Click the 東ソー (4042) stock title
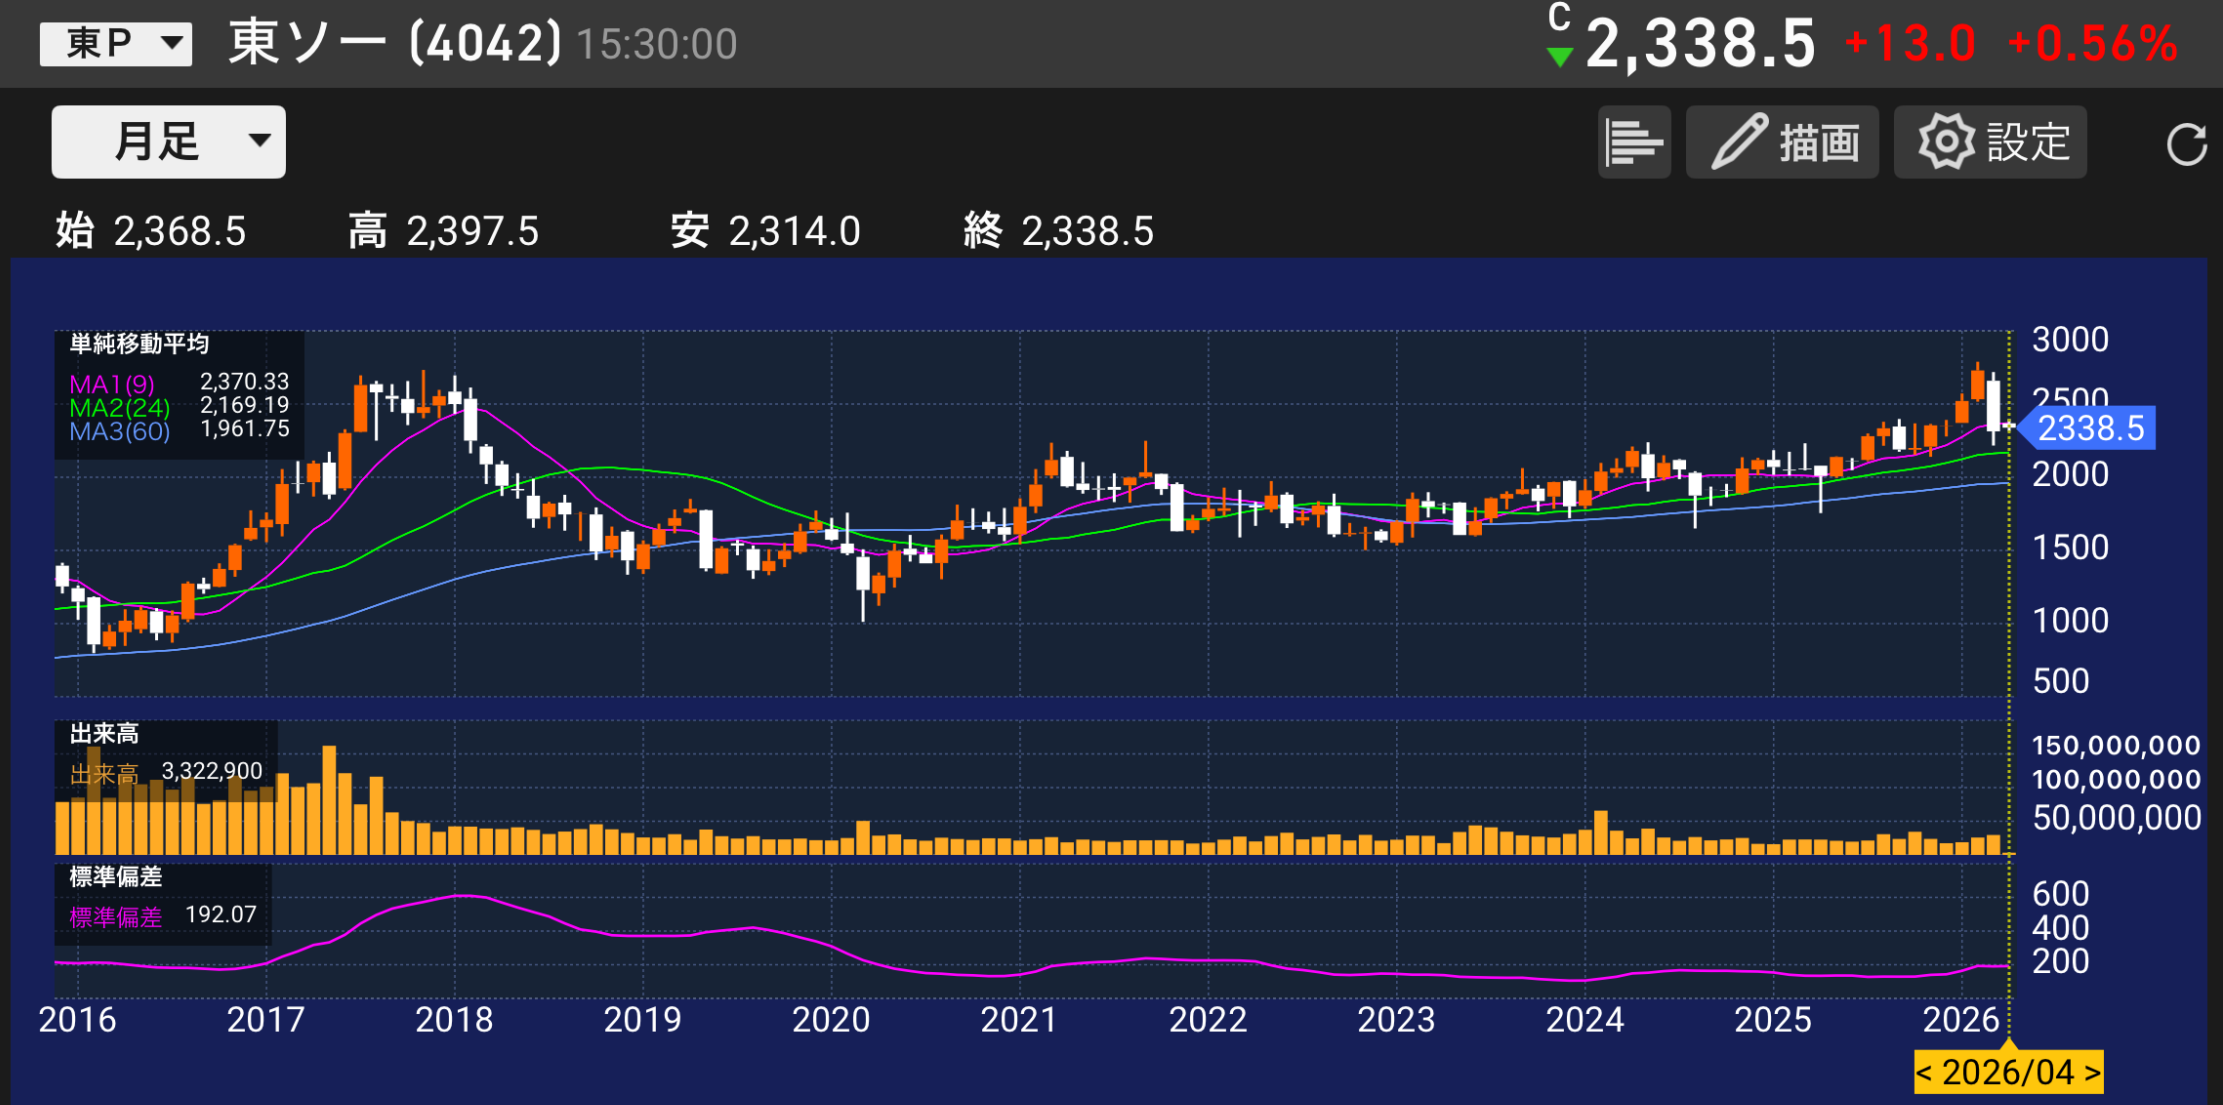This screenshot has height=1105, width=2223. 395,44
